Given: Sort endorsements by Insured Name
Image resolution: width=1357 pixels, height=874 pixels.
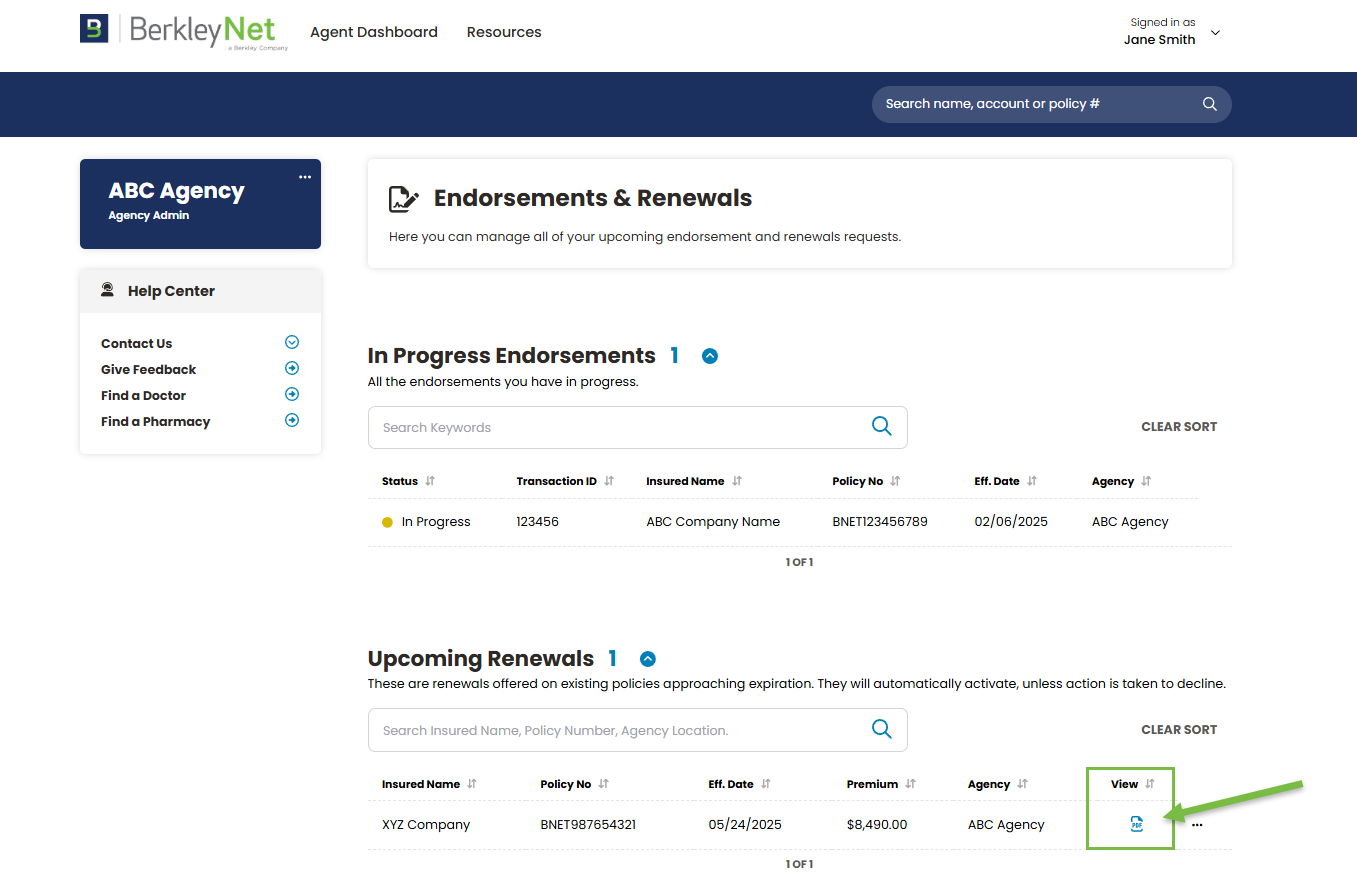Looking at the screenshot, I should tap(737, 481).
